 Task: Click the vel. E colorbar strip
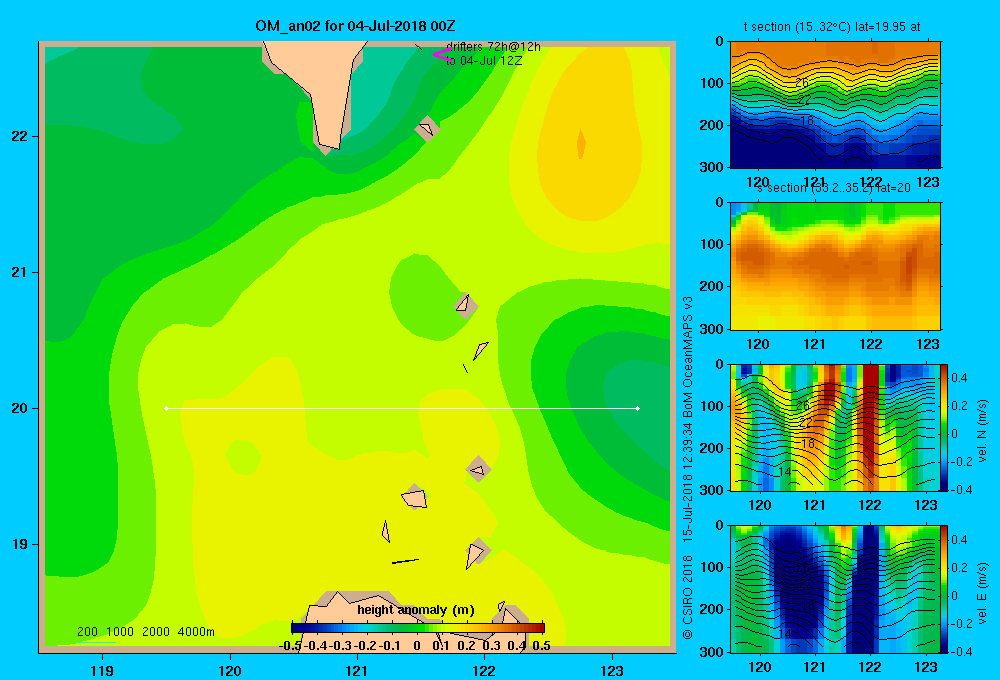(x=944, y=589)
